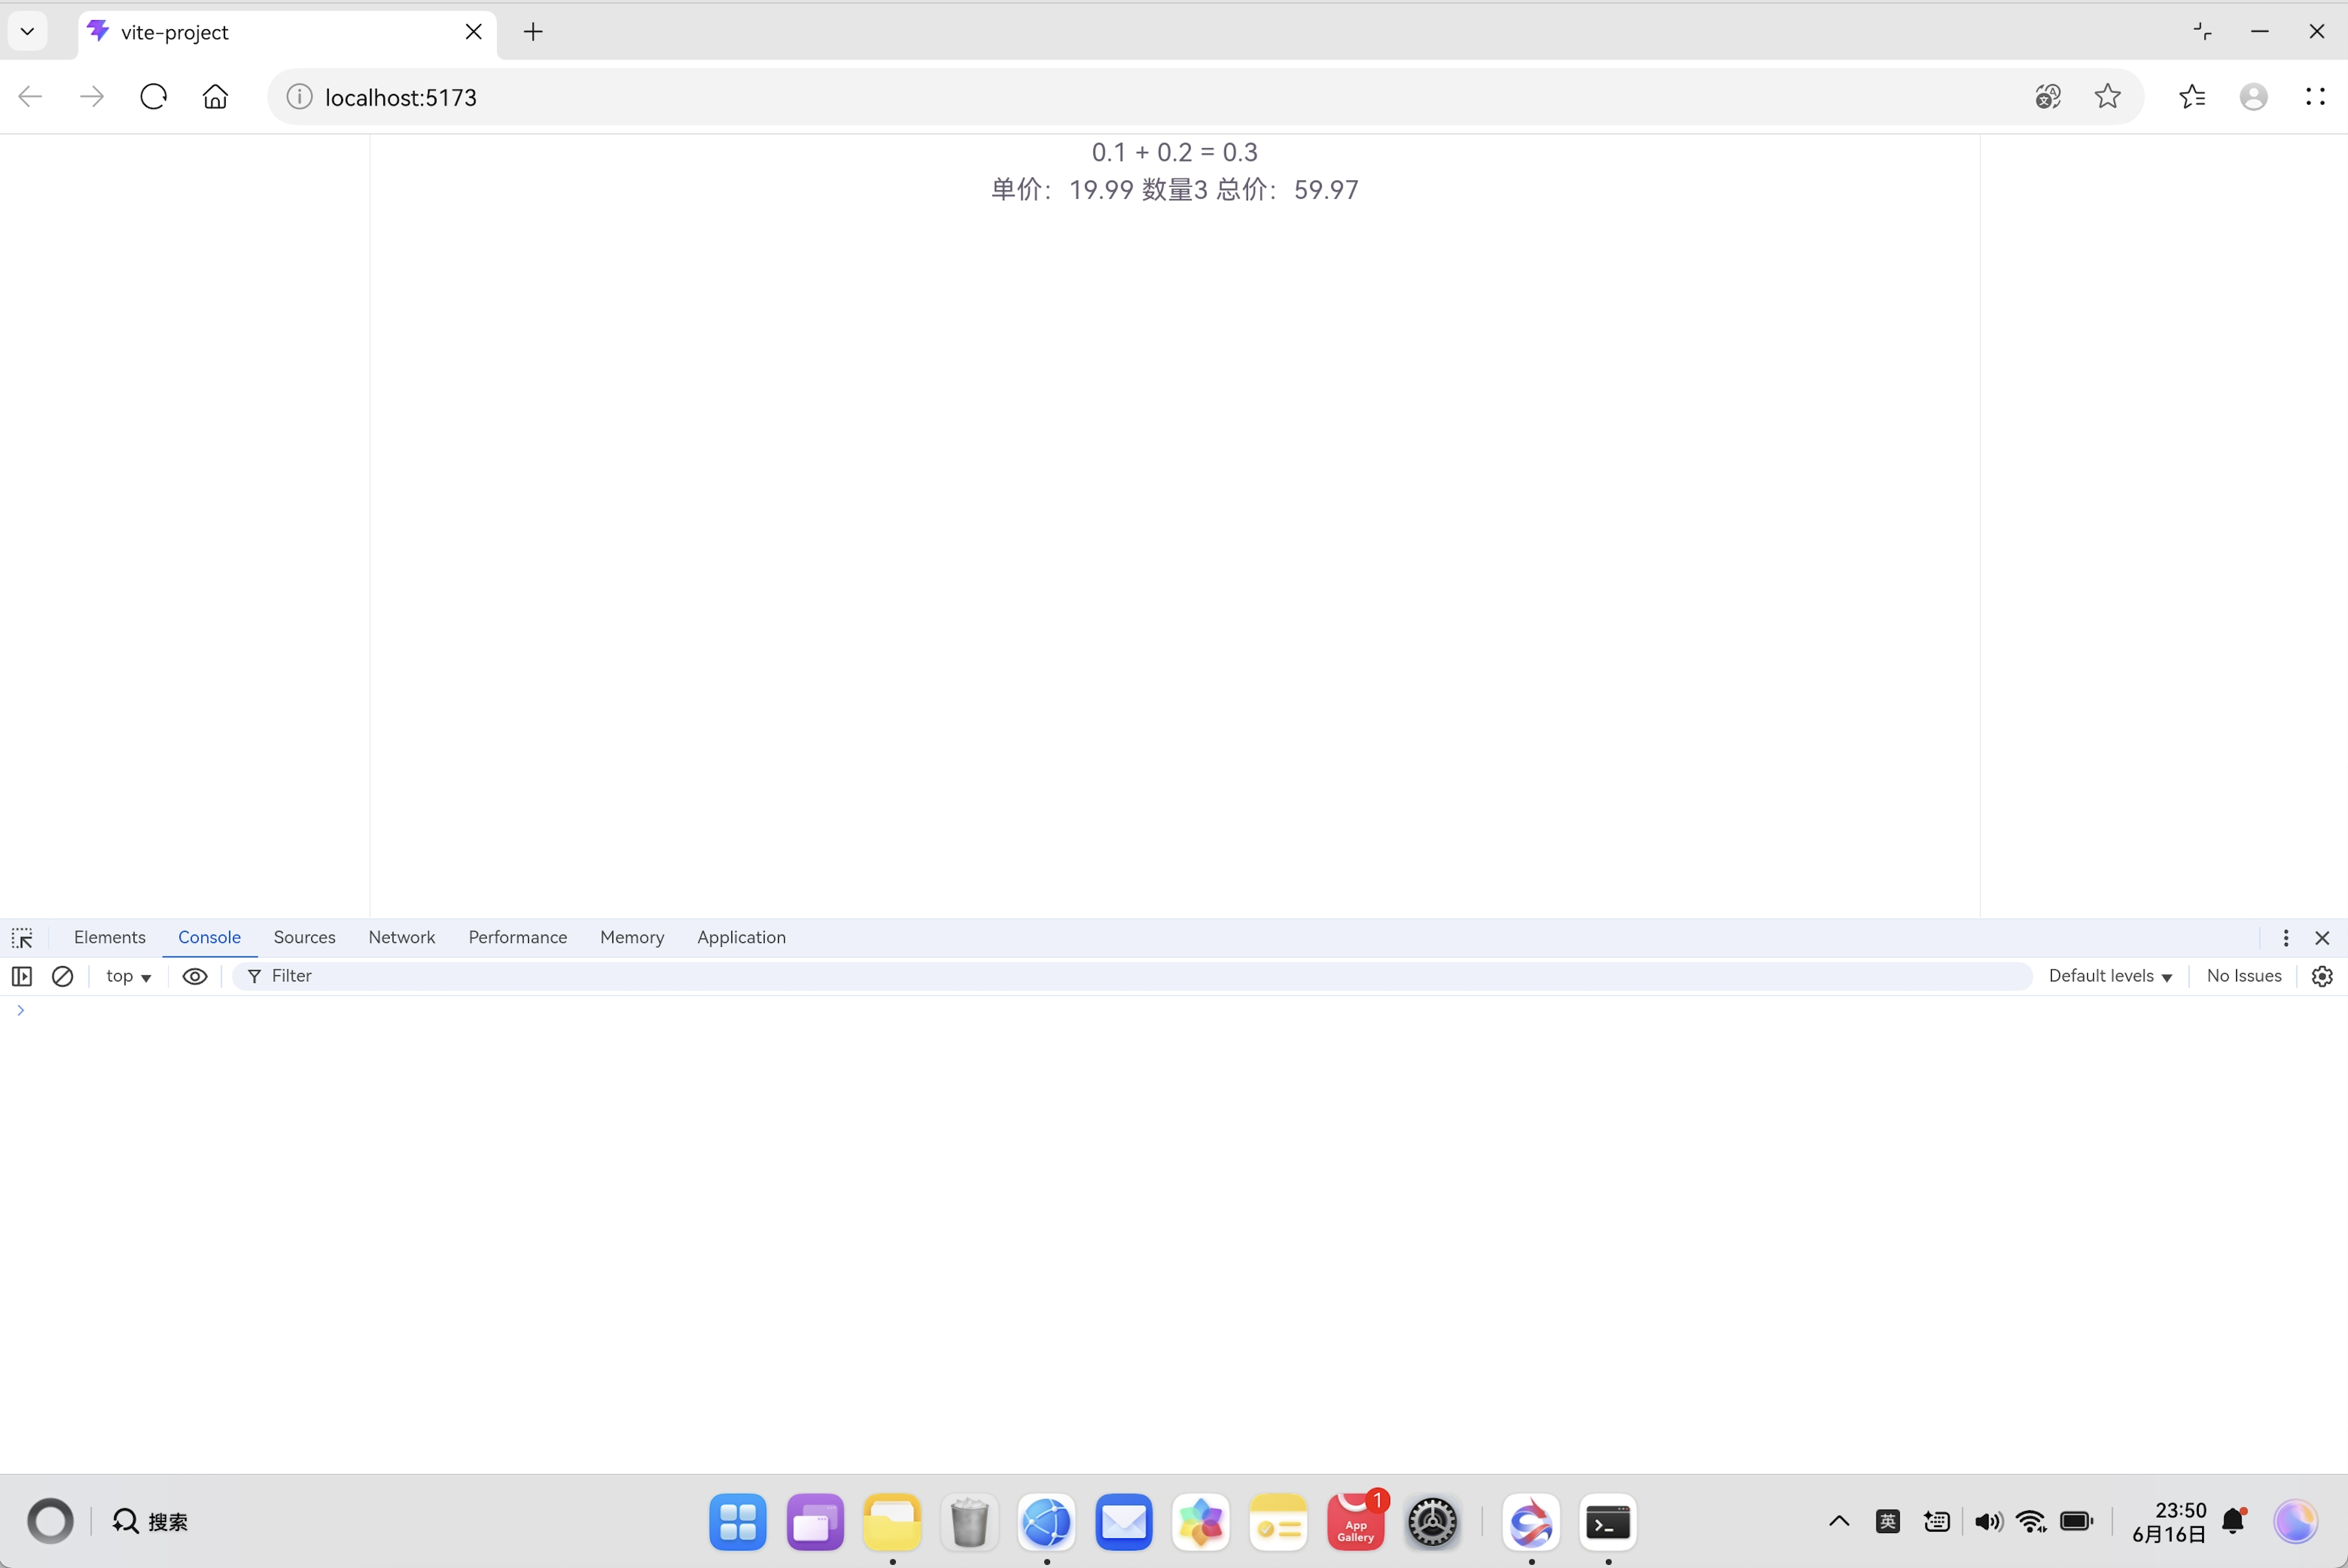Reload the current page
Viewport: 2348px width, 1568px height.
(x=153, y=97)
